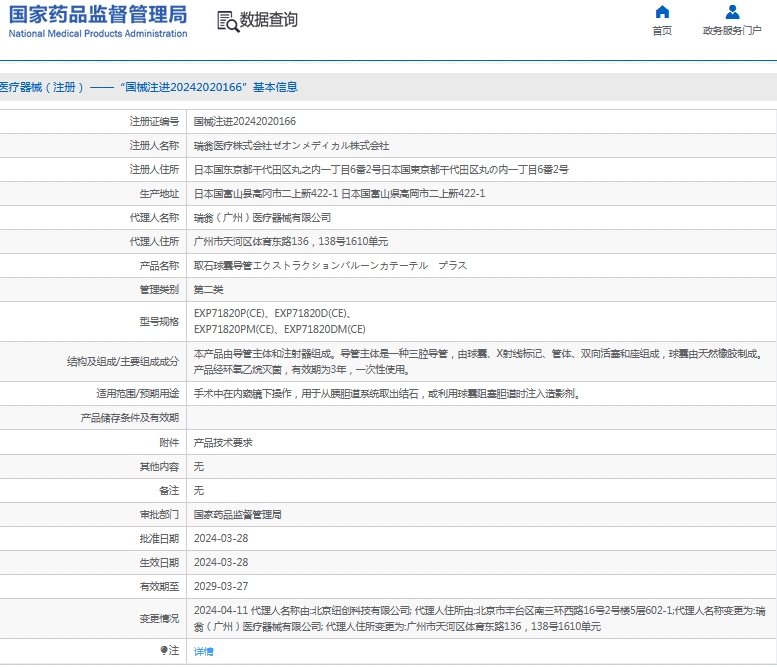Select the structure description 本产品由导管主体和注射器组成
777x667 pixels.
pyautogui.click(x=479, y=361)
